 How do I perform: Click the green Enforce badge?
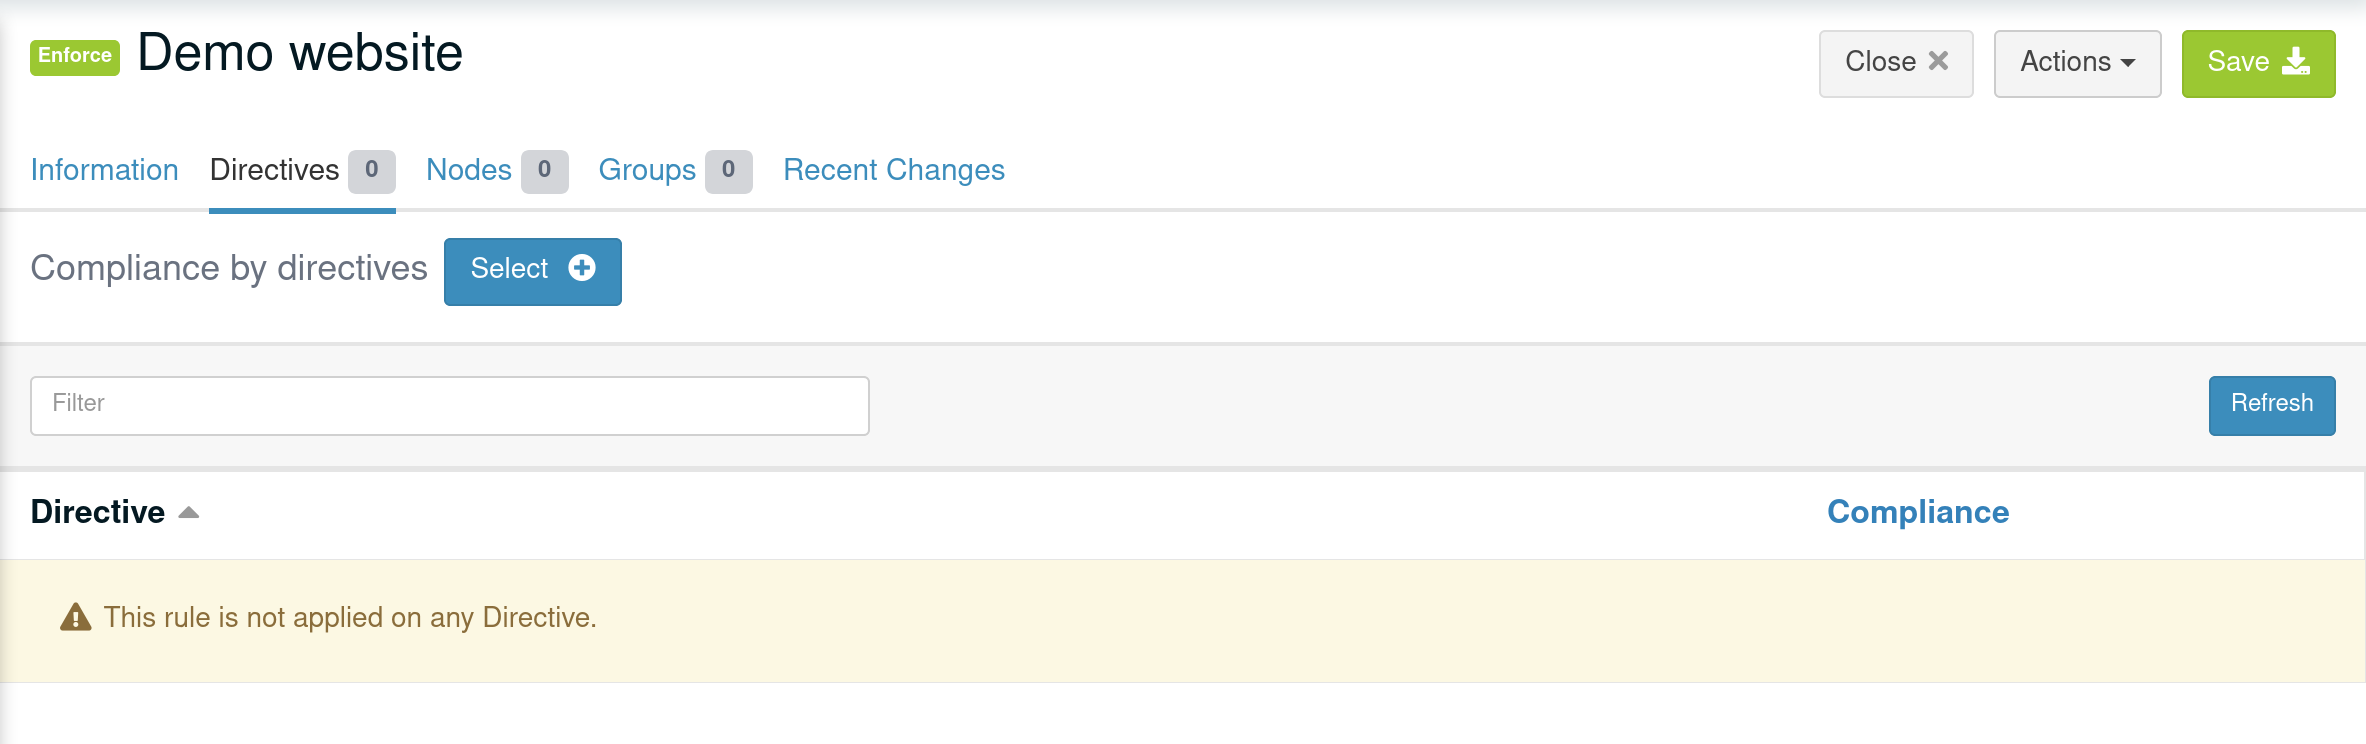(73, 56)
